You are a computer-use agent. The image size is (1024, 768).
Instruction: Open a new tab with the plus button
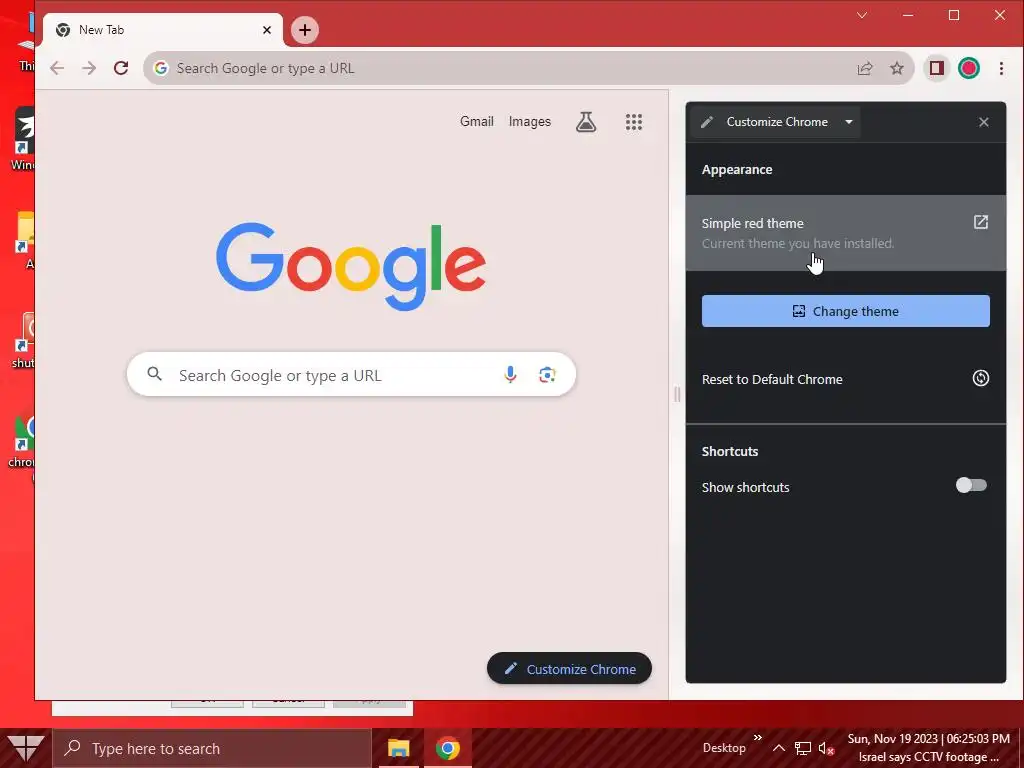tap(304, 30)
